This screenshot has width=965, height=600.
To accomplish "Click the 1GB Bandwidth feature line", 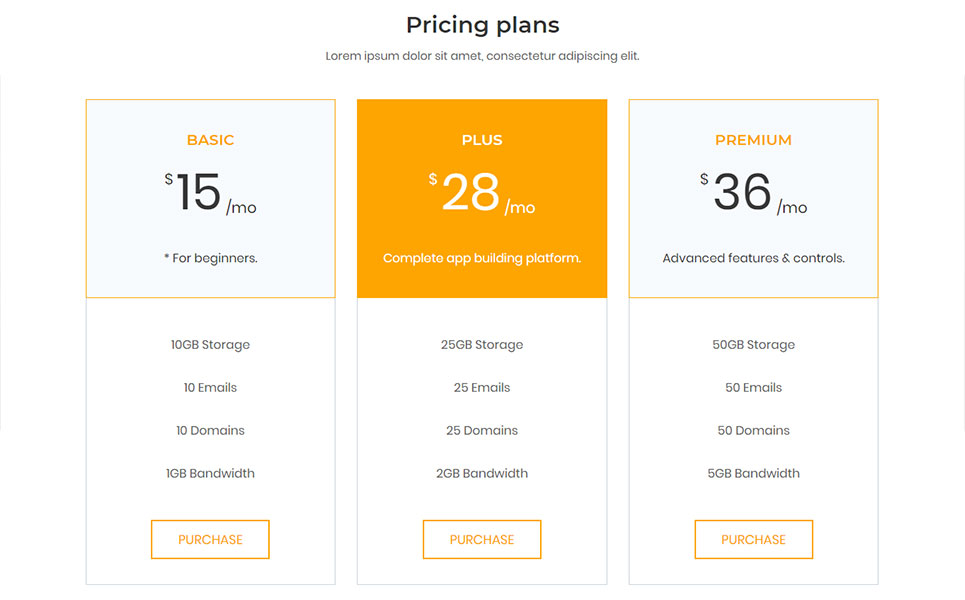I will (x=210, y=473).
